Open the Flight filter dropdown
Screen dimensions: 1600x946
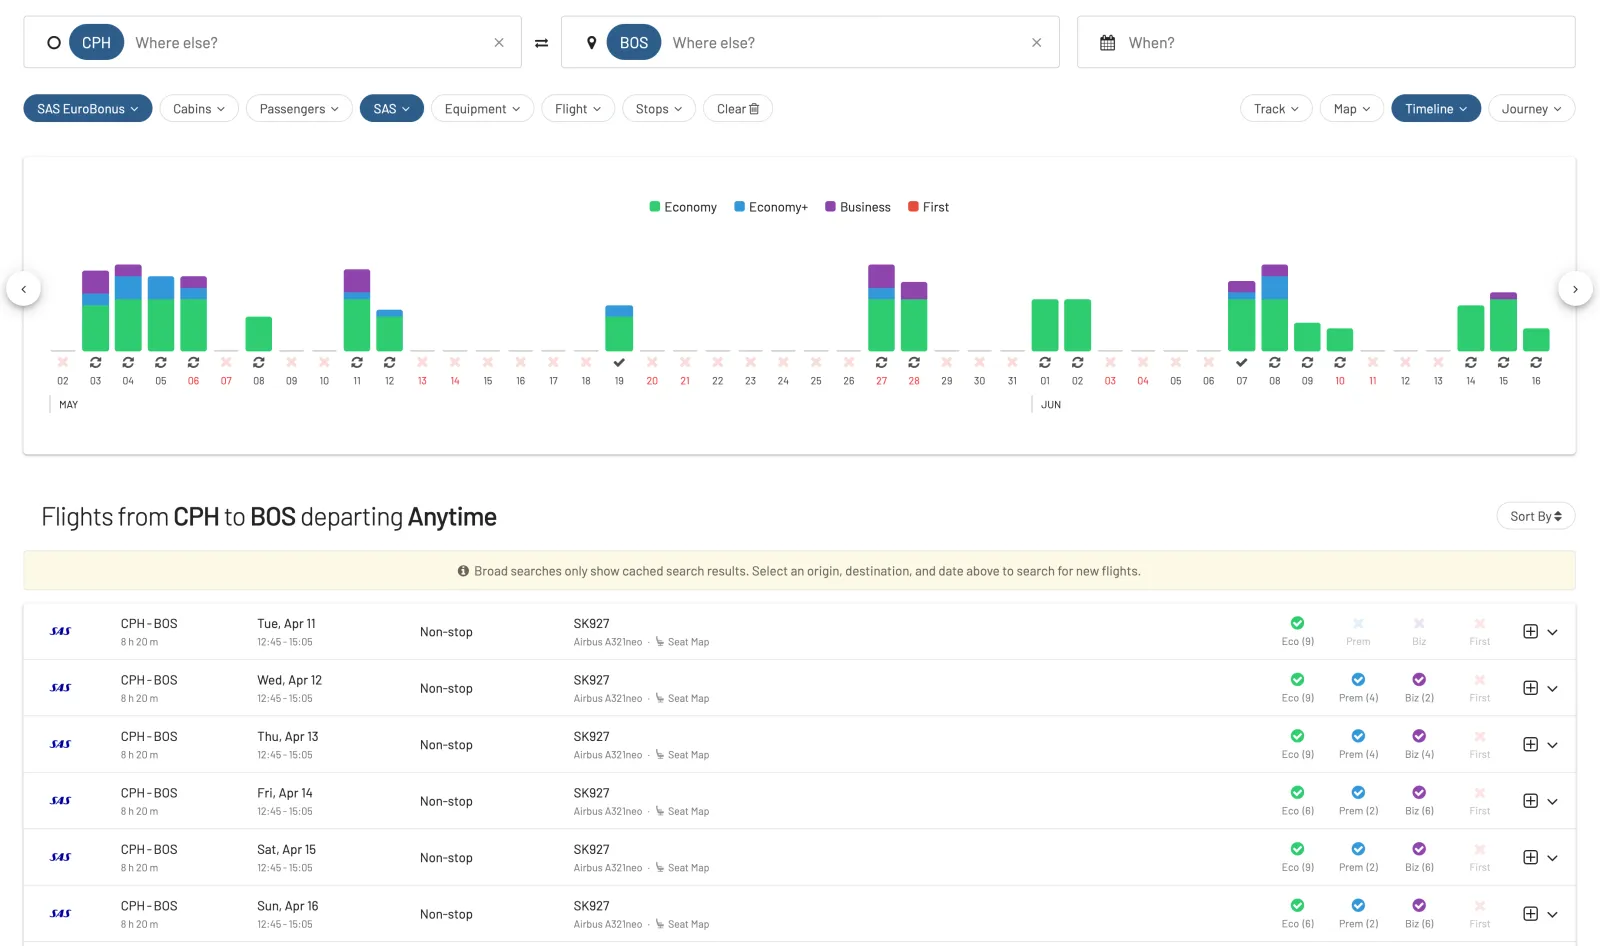(x=578, y=109)
